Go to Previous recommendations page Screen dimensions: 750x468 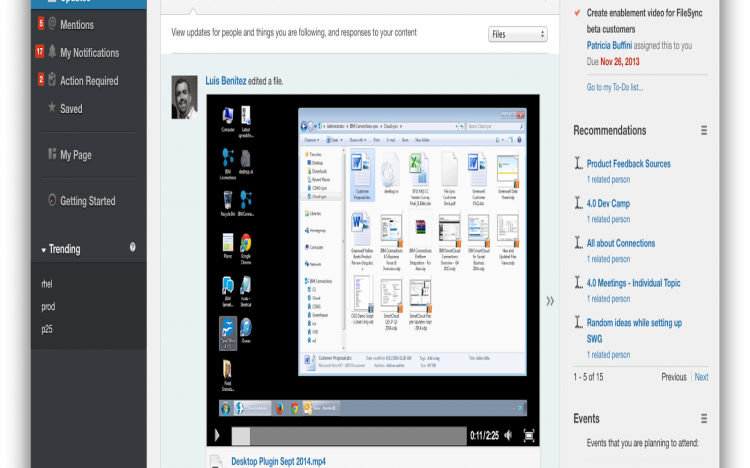point(673,377)
